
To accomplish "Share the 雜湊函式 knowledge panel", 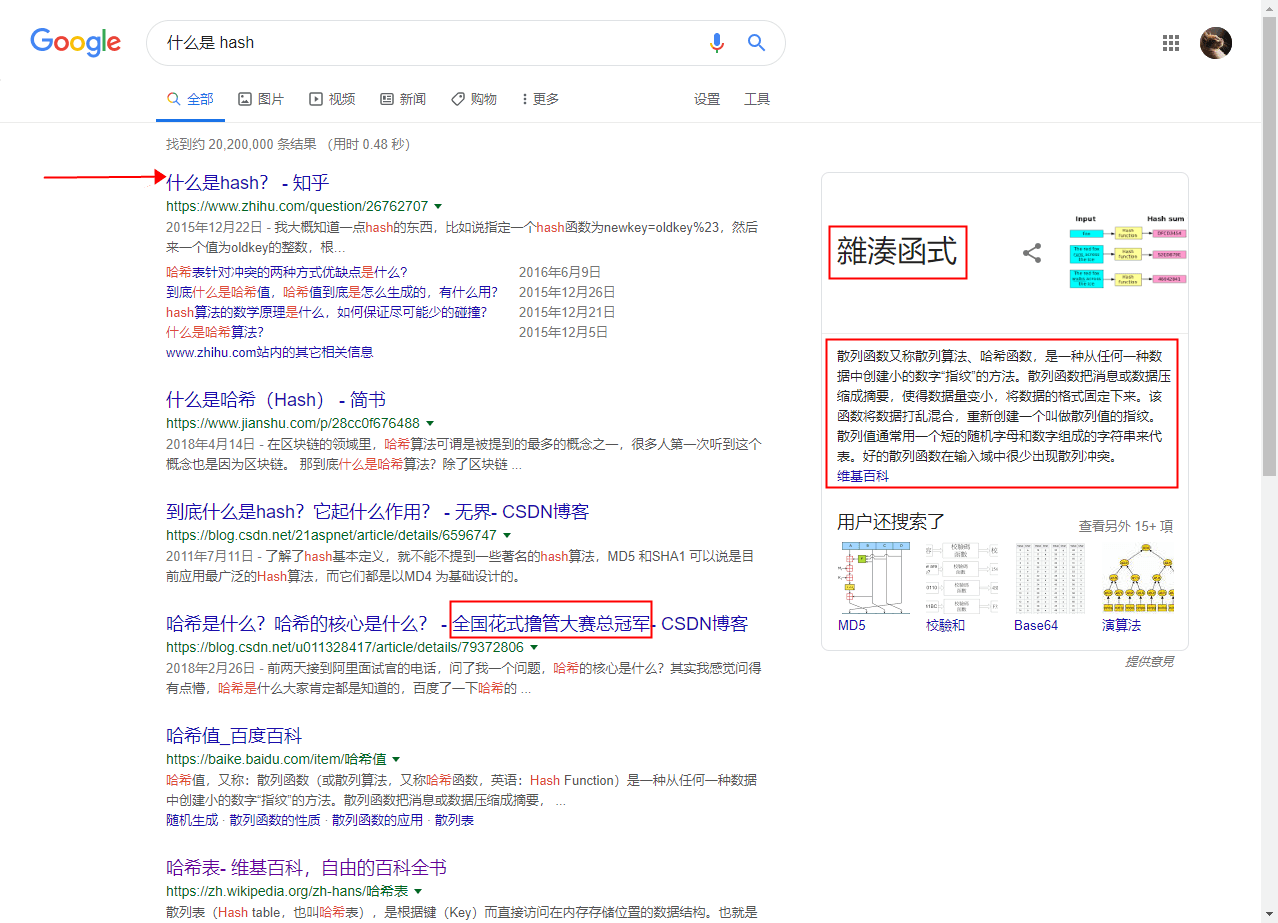I will pyautogui.click(x=1032, y=253).
